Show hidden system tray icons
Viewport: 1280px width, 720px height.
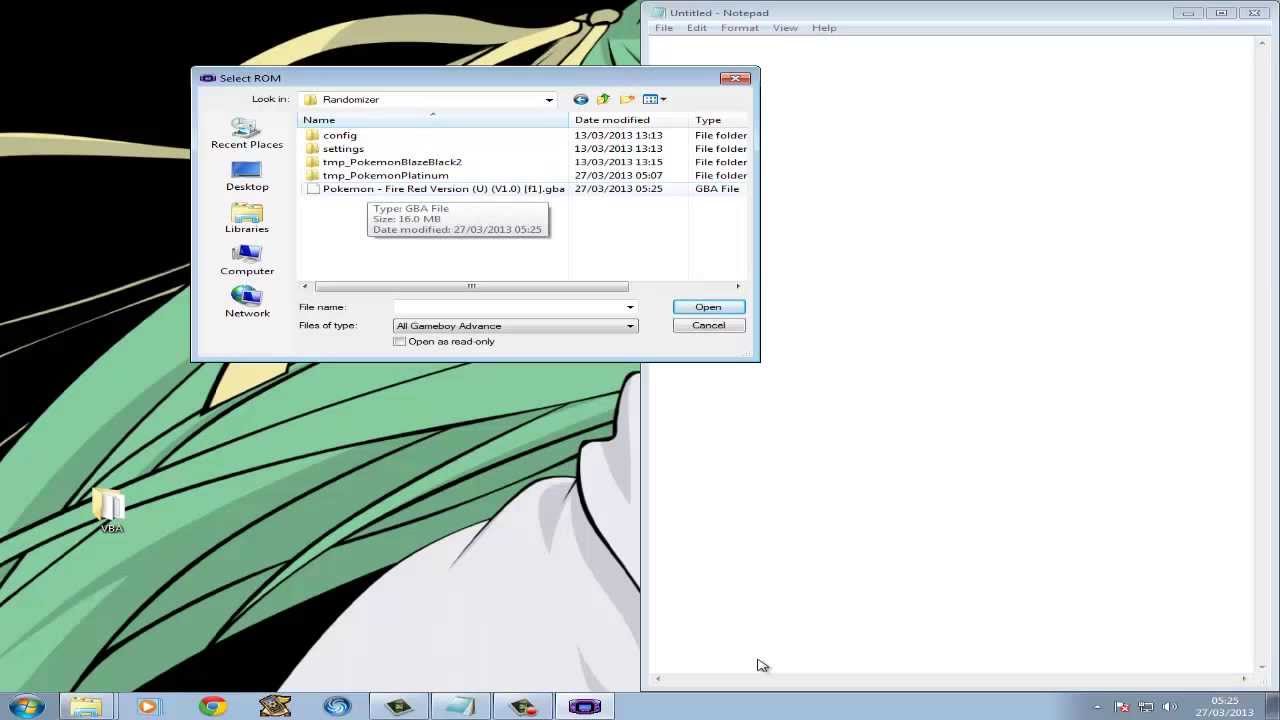tap(1097, 707)
